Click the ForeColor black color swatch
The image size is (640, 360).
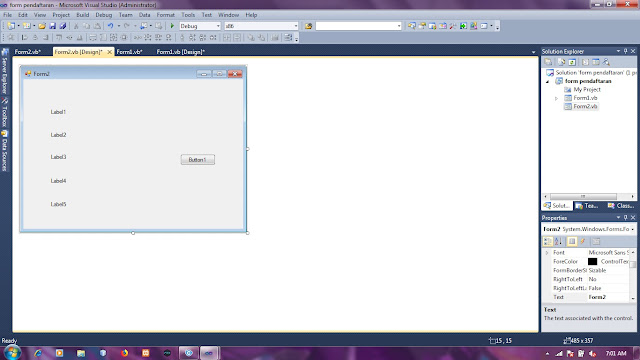coord(592,262)
